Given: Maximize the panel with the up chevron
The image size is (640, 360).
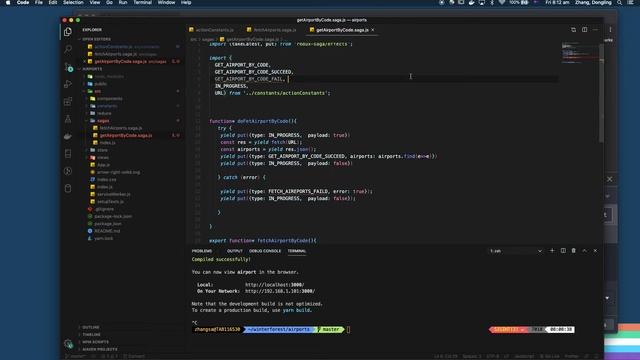Looking at the screenshot, I should [584, 251].
